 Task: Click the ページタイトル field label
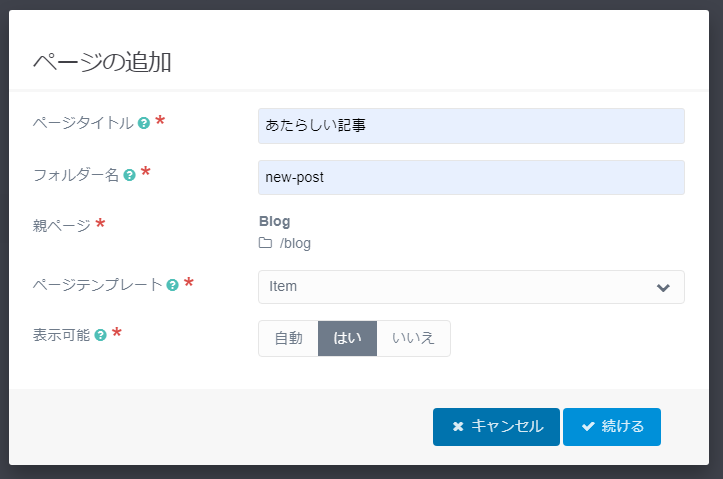pyautogui.click(x=83, y=123)
